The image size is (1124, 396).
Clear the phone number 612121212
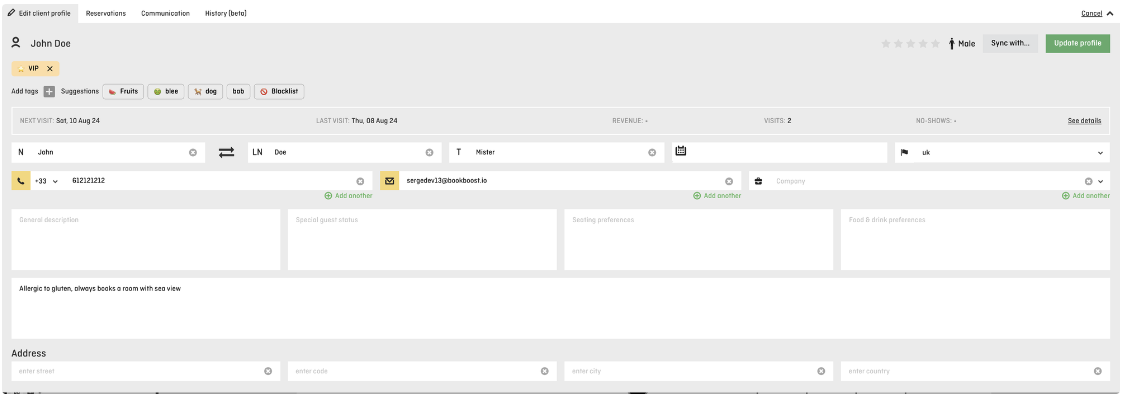(x=360, y=182)
